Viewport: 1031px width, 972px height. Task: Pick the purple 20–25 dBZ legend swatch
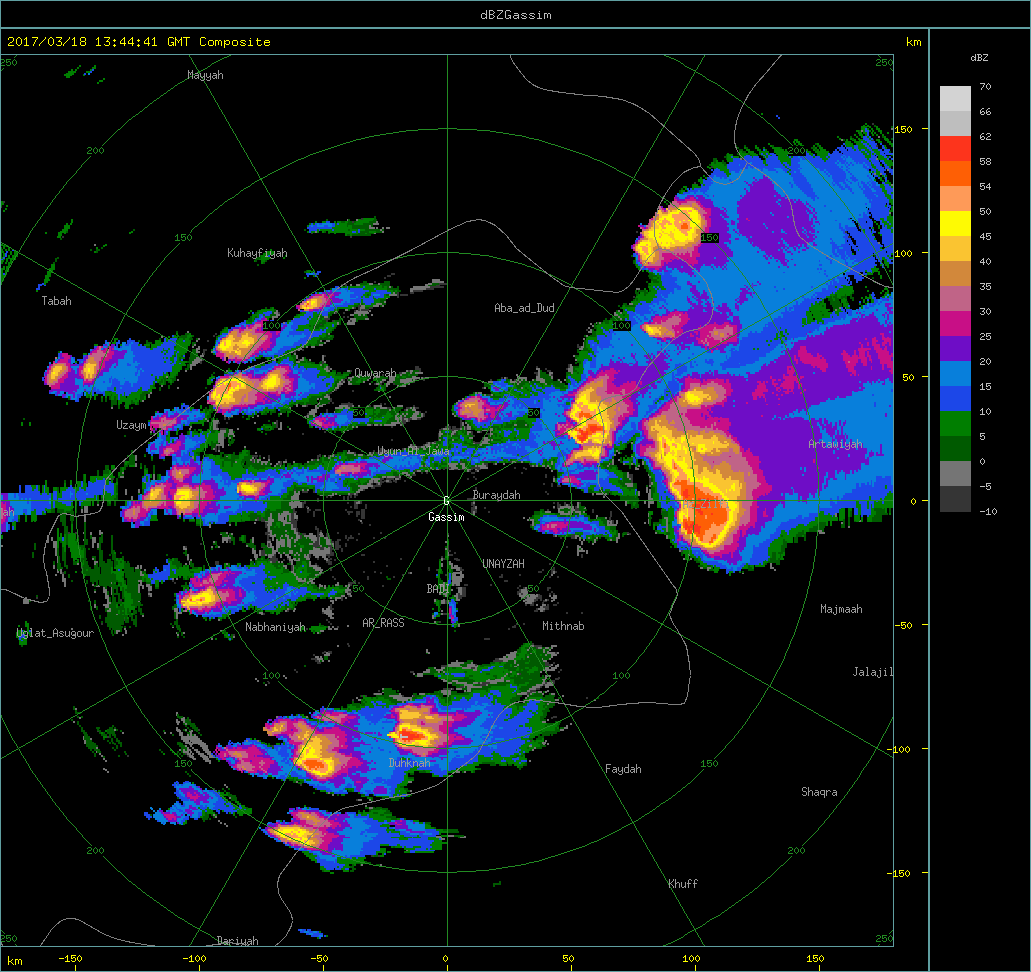tap(955, 349)
